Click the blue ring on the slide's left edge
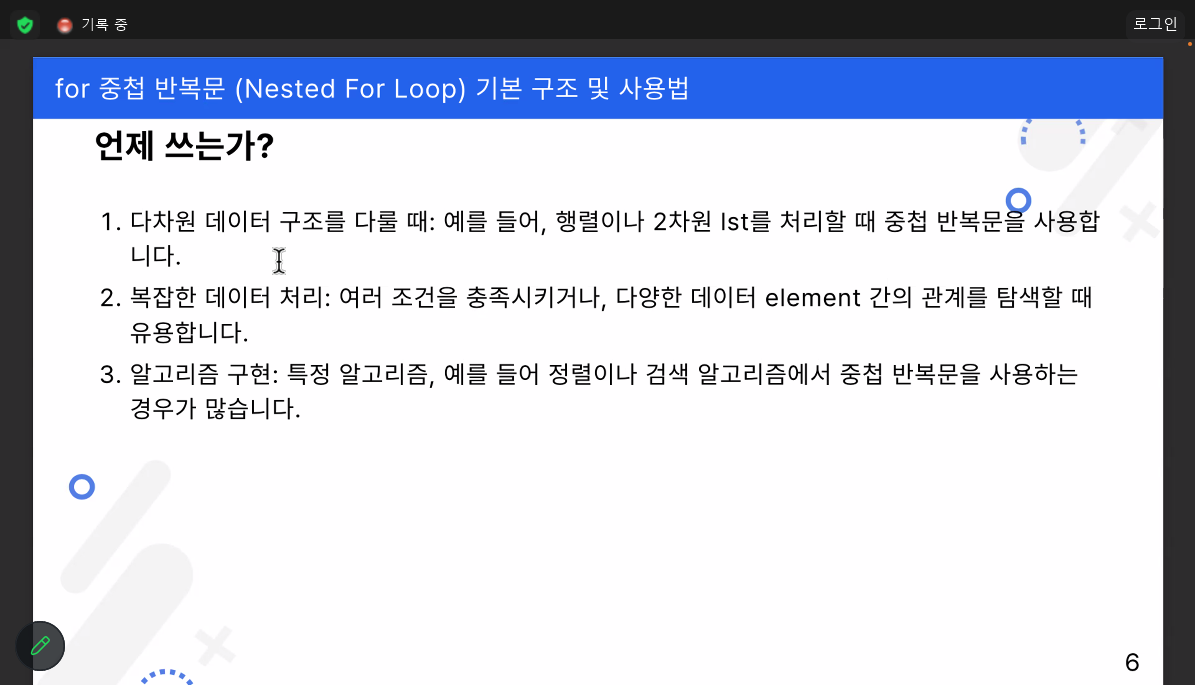The width and height of the screenshot is (1195, 685). click(x=82, y=487)
